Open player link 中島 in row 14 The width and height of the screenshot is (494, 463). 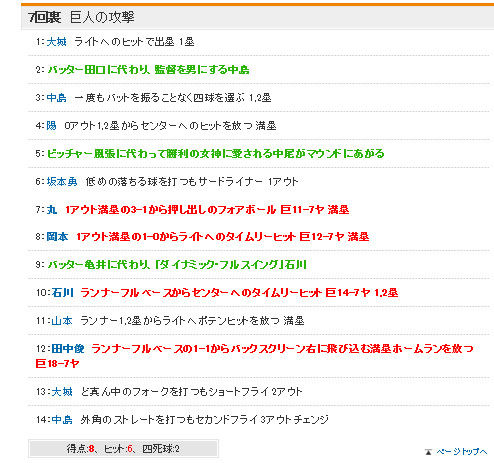tap(62, 420)
